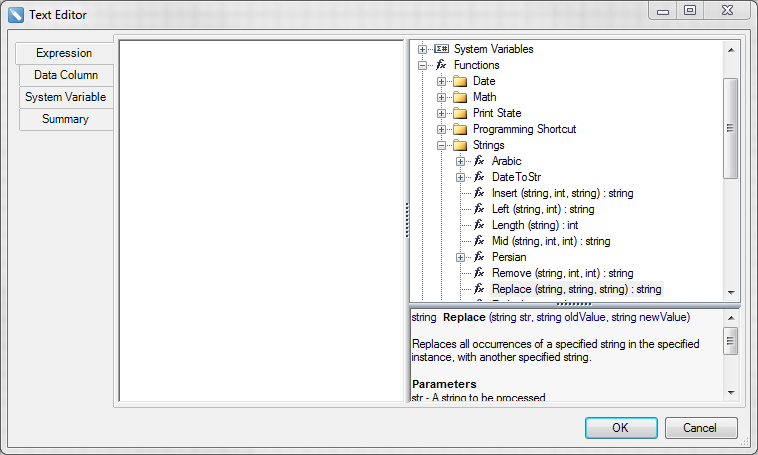The height and width of the screenshot is (455, 758).
Task: Click inside the expression text area
Action: 262,221
